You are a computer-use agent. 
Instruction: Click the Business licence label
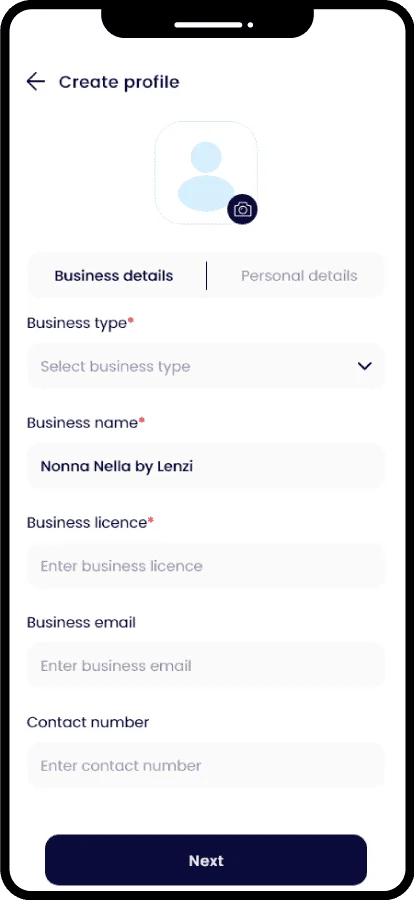(x=91, y=523)
